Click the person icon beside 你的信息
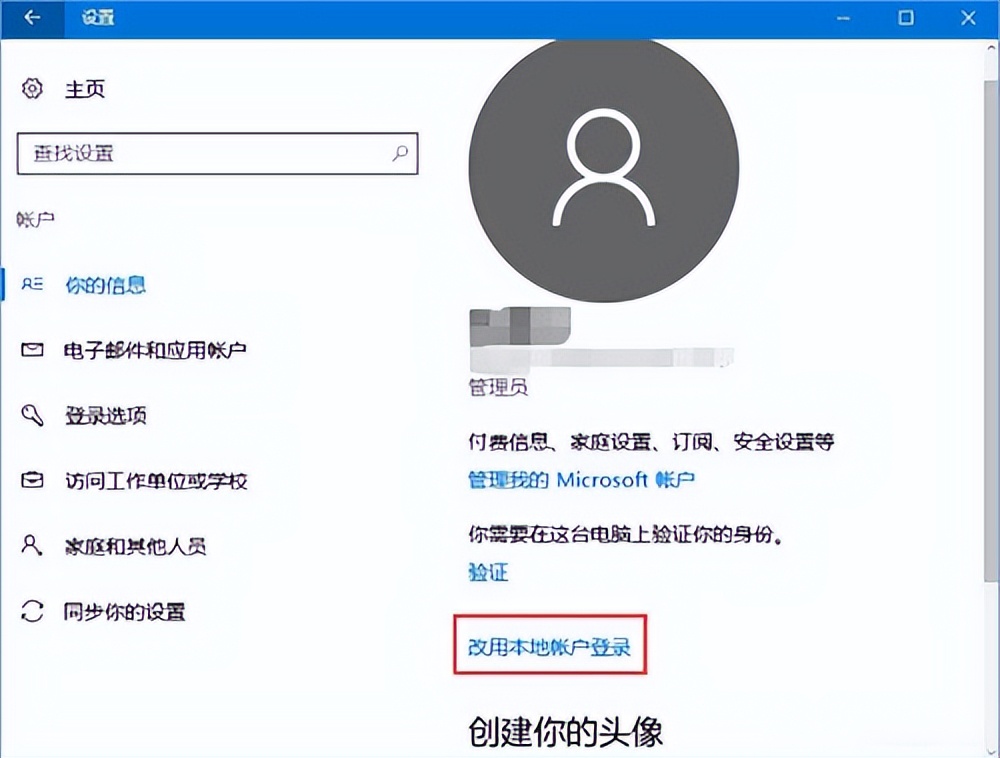The height and width of the screenshot is (758, 1000). (32, 285)
